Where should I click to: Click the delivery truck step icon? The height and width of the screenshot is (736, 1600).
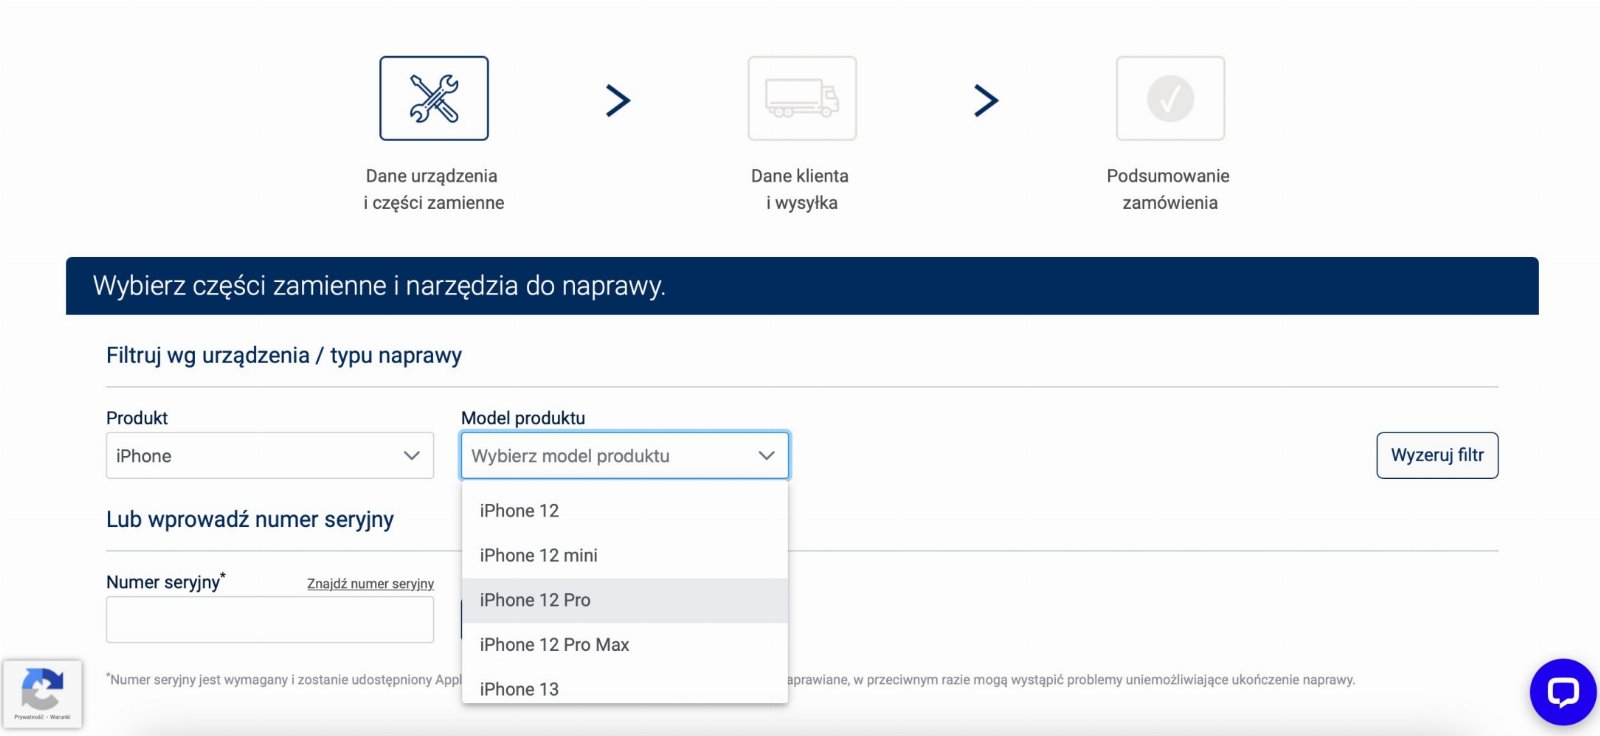point(802,98)
